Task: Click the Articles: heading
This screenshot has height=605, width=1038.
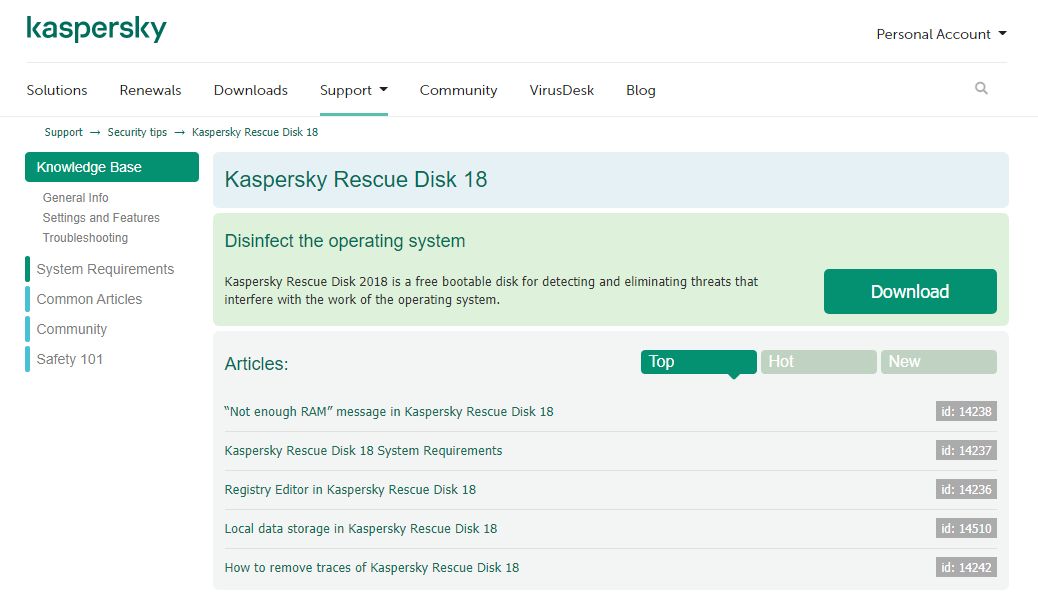Action: (x=256, y=363)
